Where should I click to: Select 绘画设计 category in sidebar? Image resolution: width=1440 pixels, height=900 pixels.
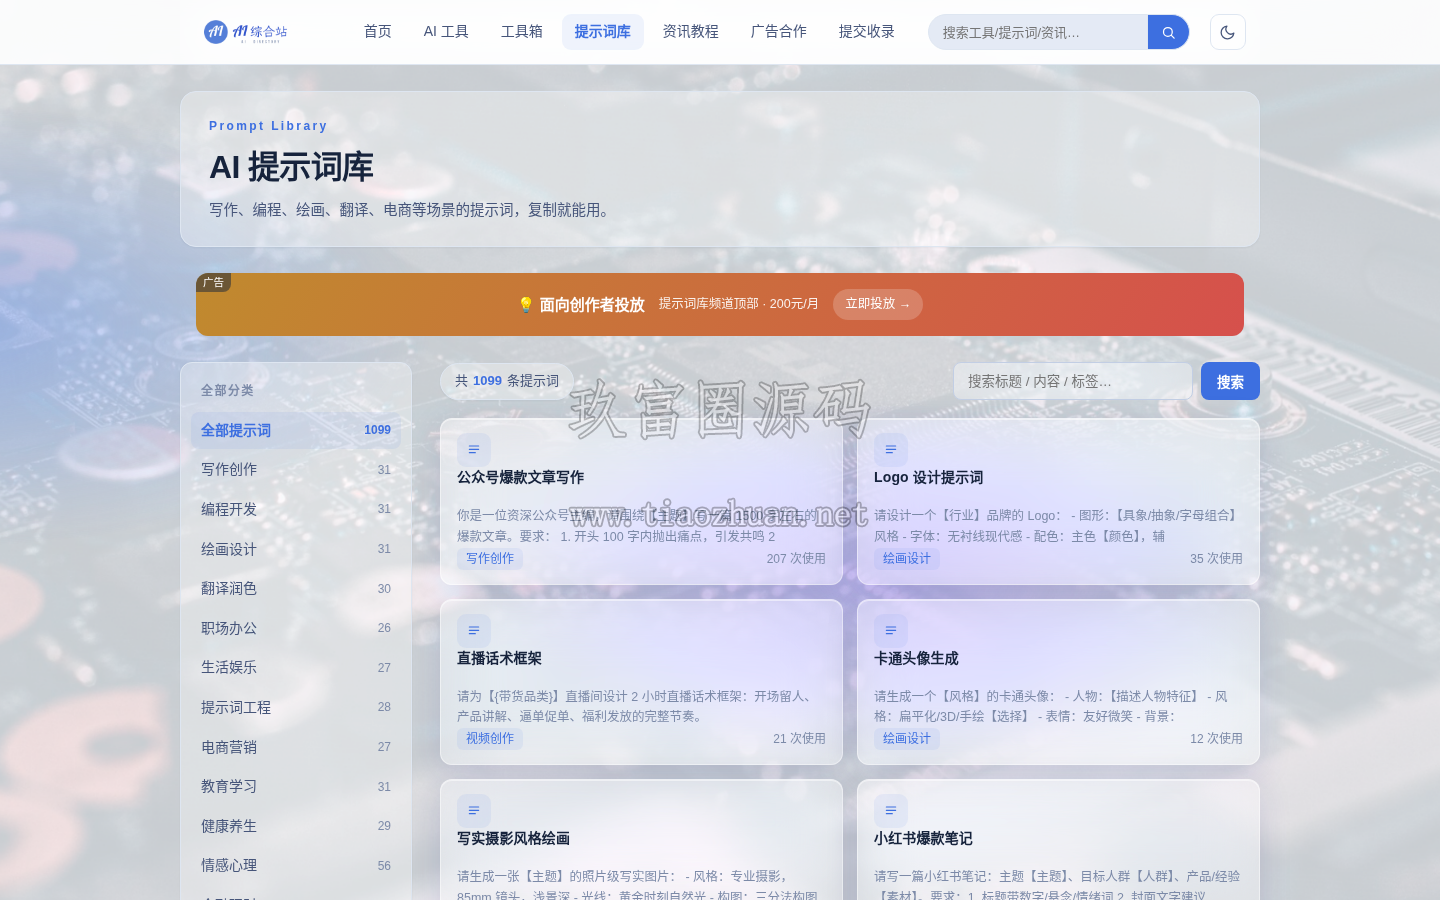(296, 549)
